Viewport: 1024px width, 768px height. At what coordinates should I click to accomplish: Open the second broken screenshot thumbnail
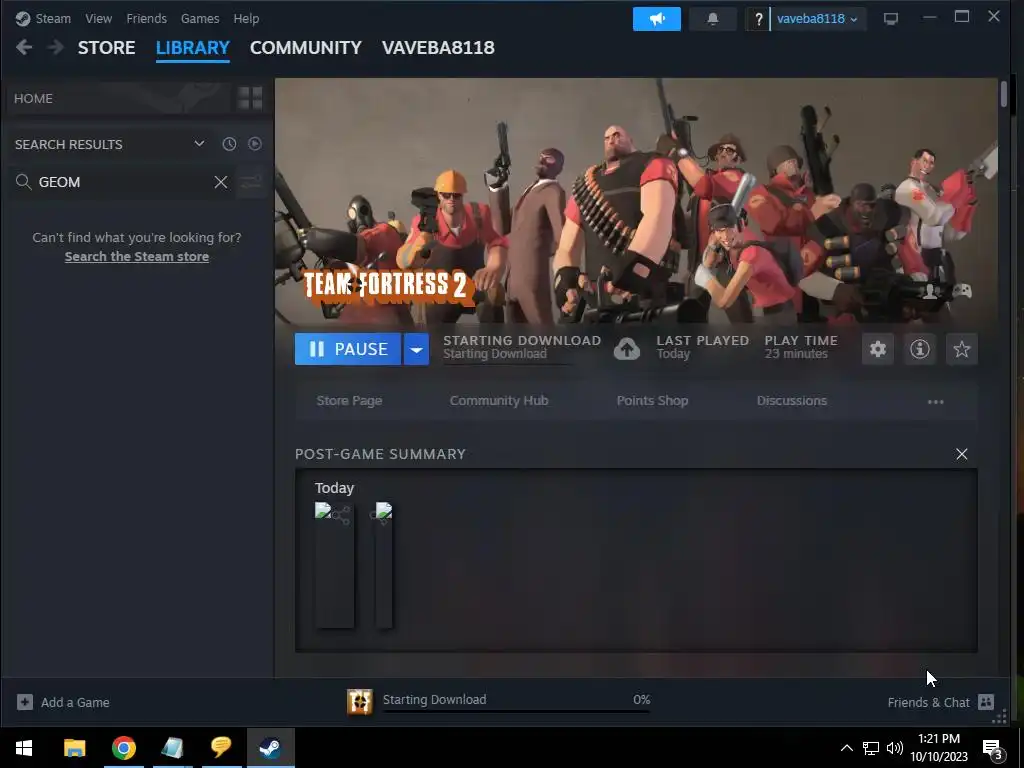coord(384,566)
